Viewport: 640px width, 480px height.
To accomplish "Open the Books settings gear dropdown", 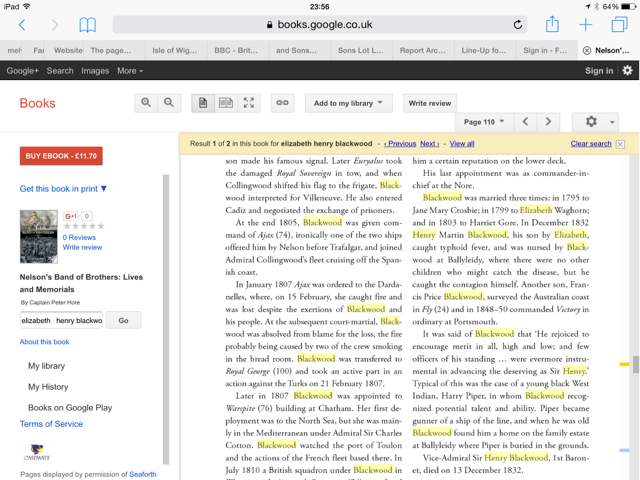I will [x=596, y=122].
